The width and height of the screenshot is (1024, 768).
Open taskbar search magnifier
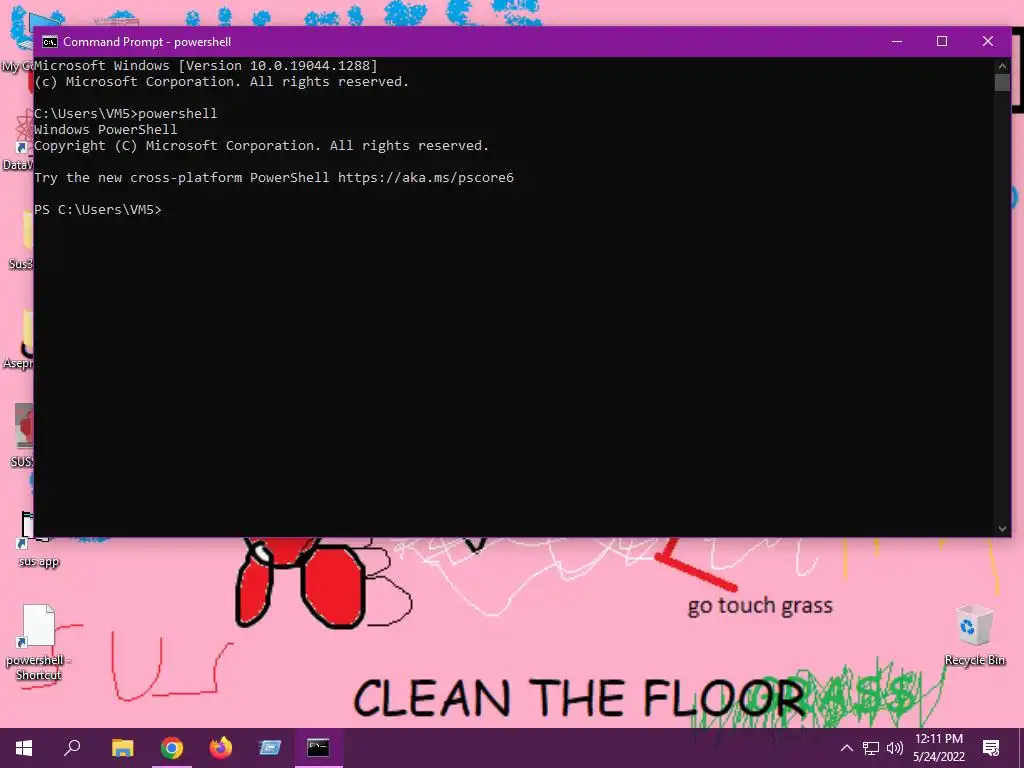coord(72,748)
